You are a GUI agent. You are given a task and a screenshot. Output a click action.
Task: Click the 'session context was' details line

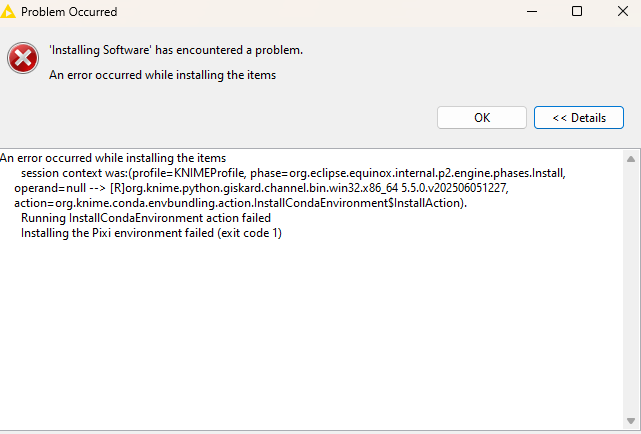[x=293, y=173]
